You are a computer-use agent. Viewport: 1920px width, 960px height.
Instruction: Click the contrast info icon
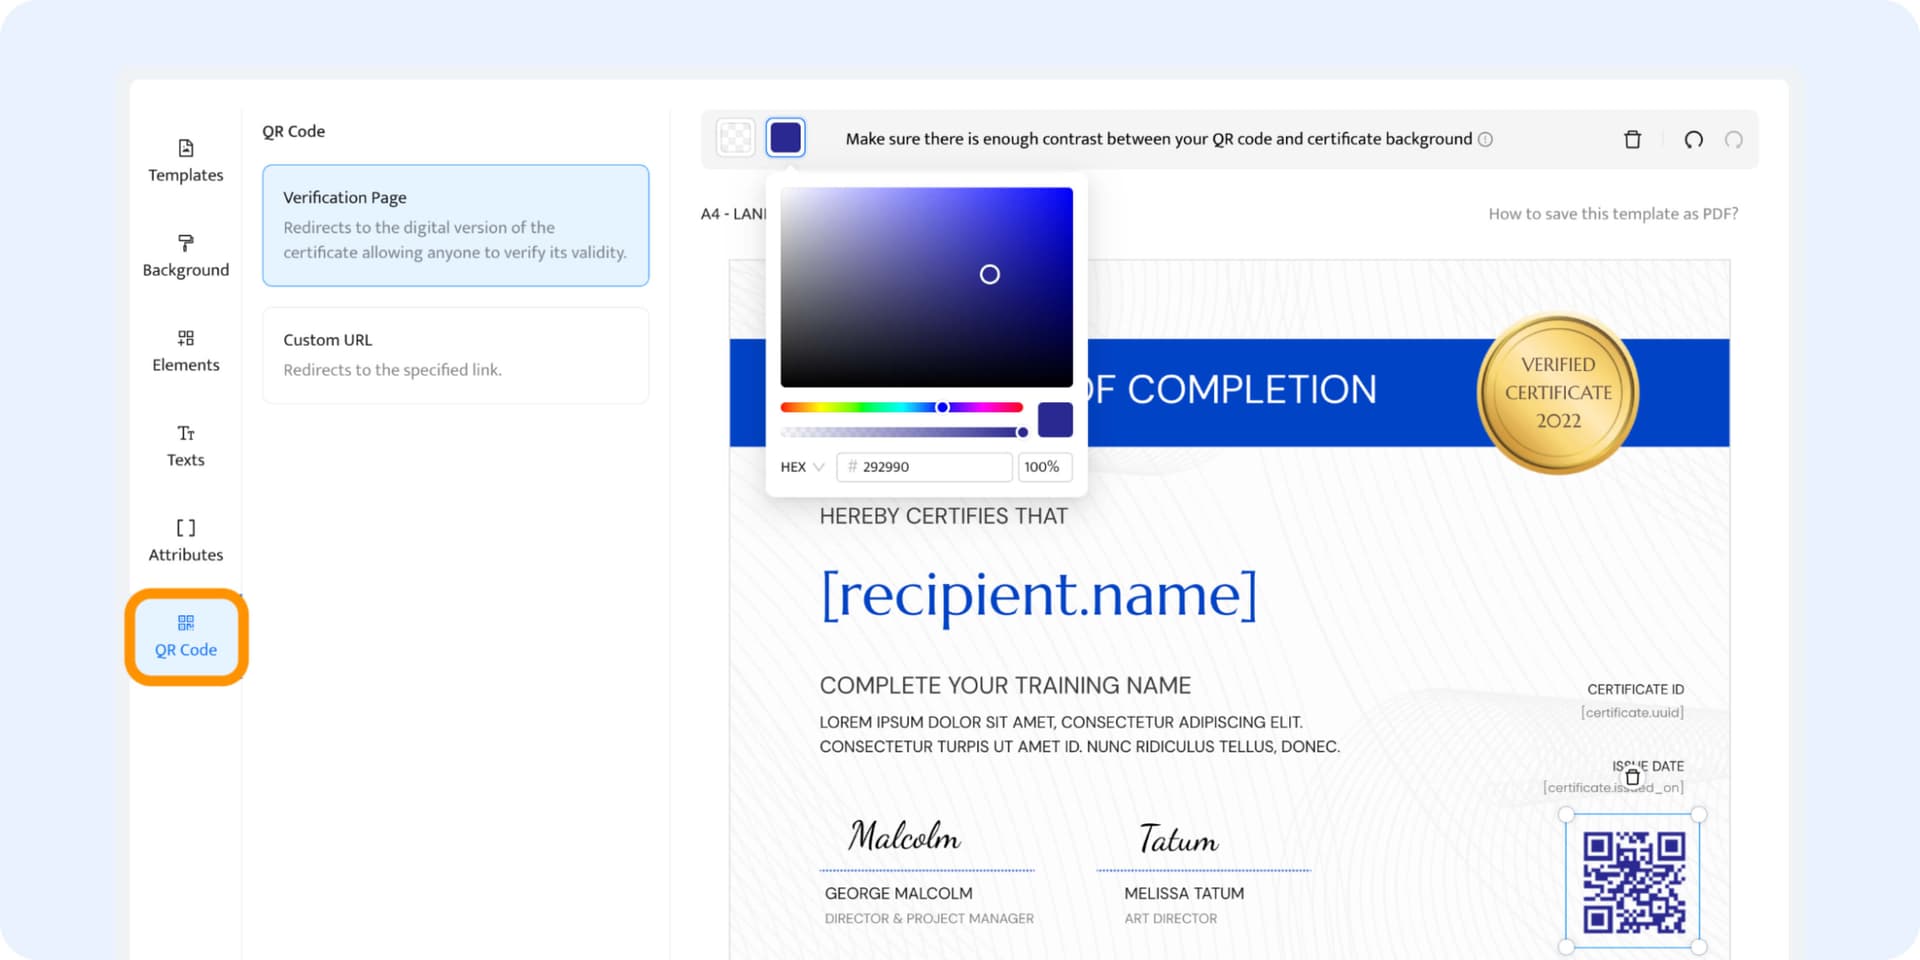click(1486, 139)
